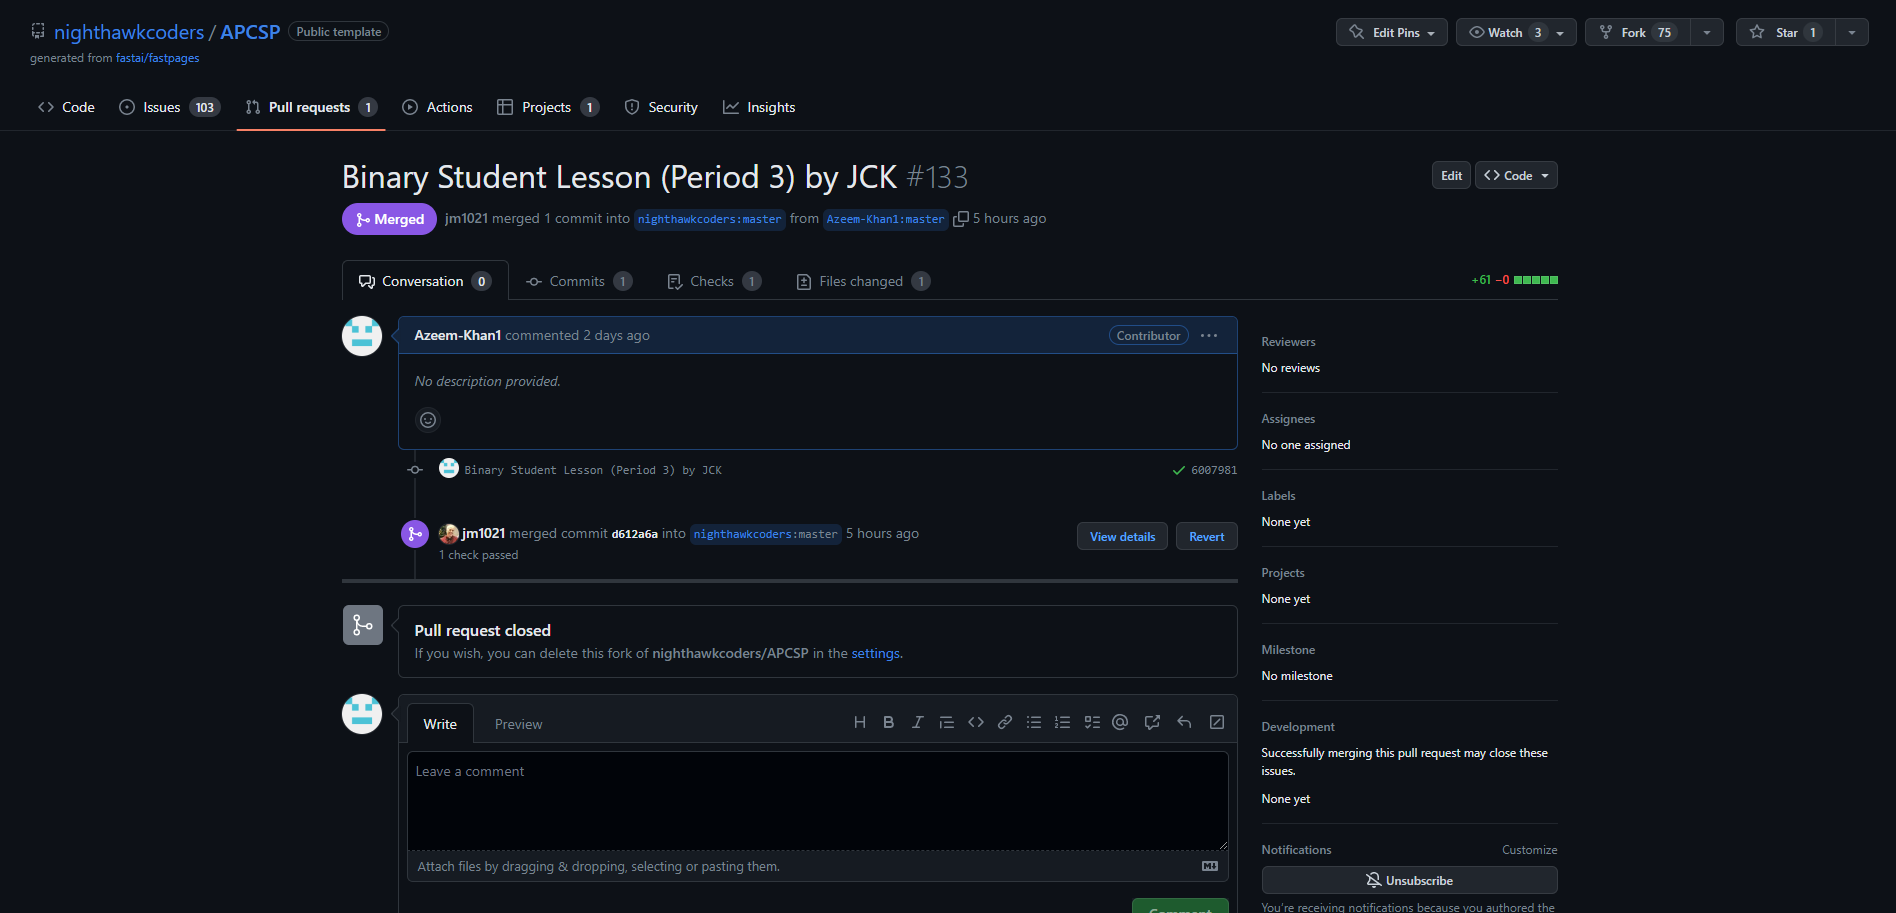Click the +61 −0 diffstat bar
1896x913 pixels.
pyautogui.click(x=1514, y=280)
